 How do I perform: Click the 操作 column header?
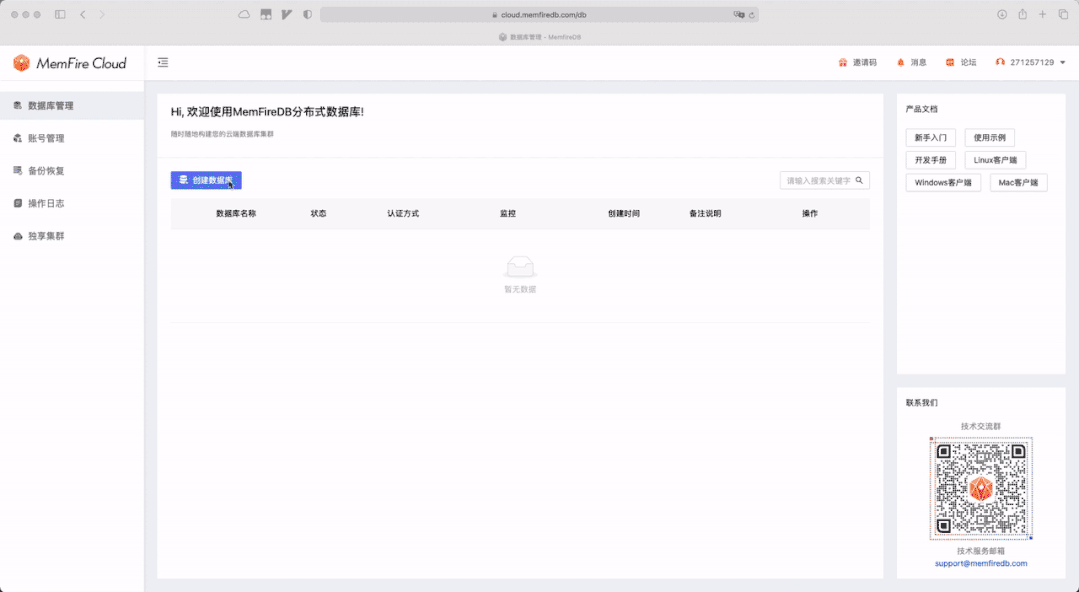pos(810,214)
